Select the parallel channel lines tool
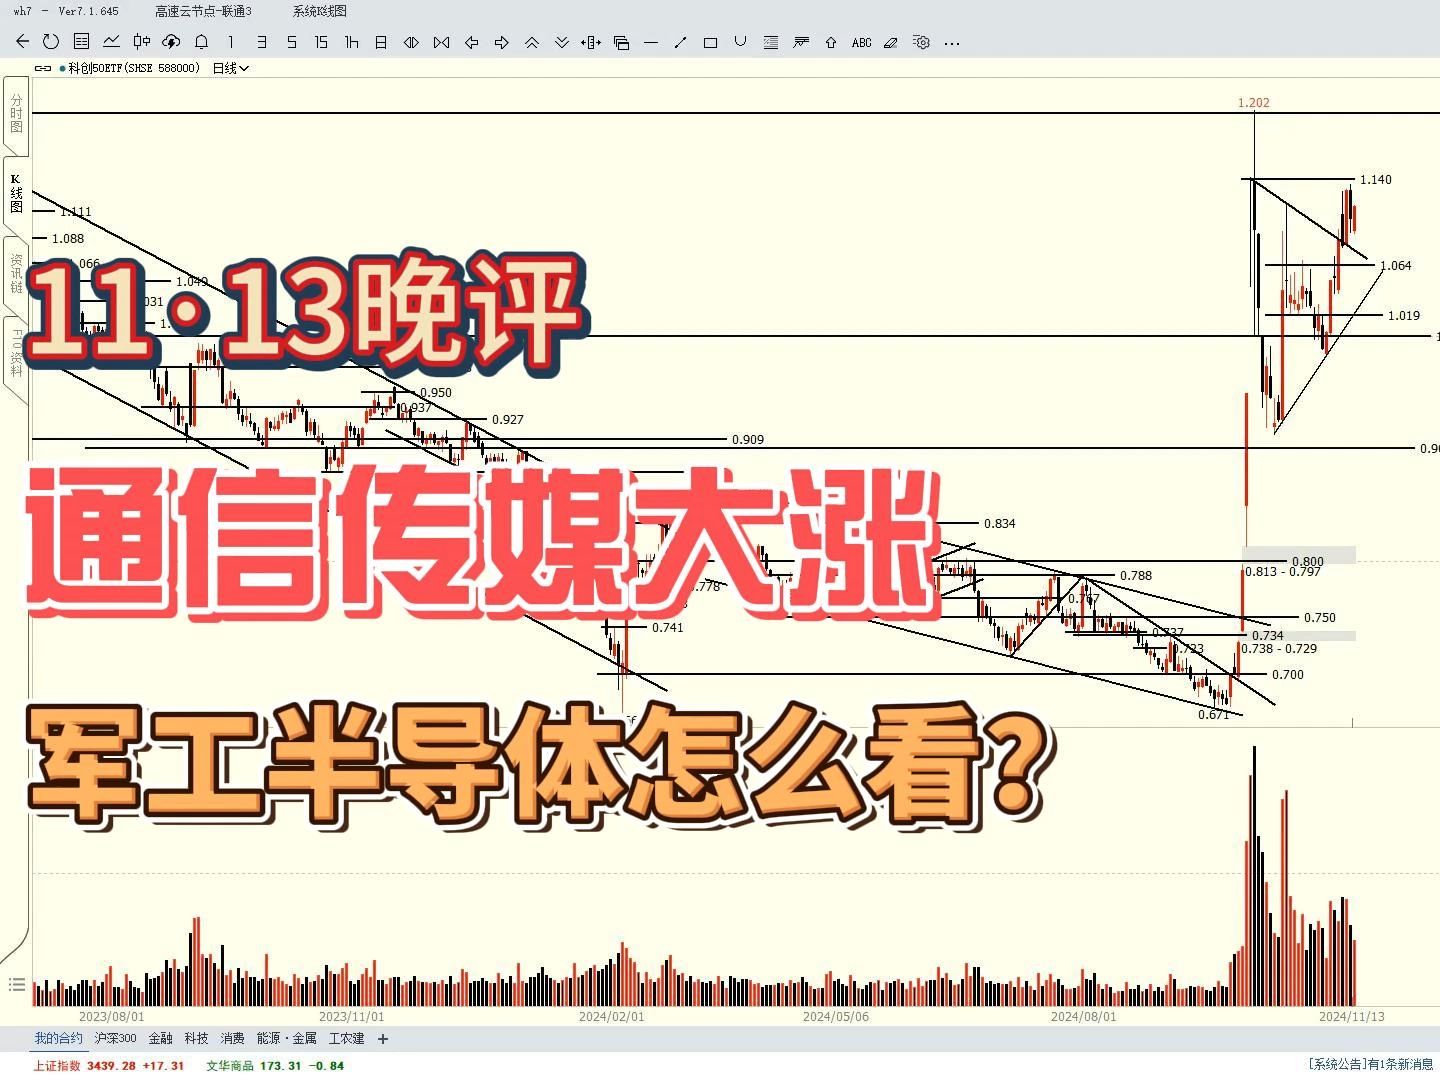The image size is (1440, 1080). [x=801, y=42]
